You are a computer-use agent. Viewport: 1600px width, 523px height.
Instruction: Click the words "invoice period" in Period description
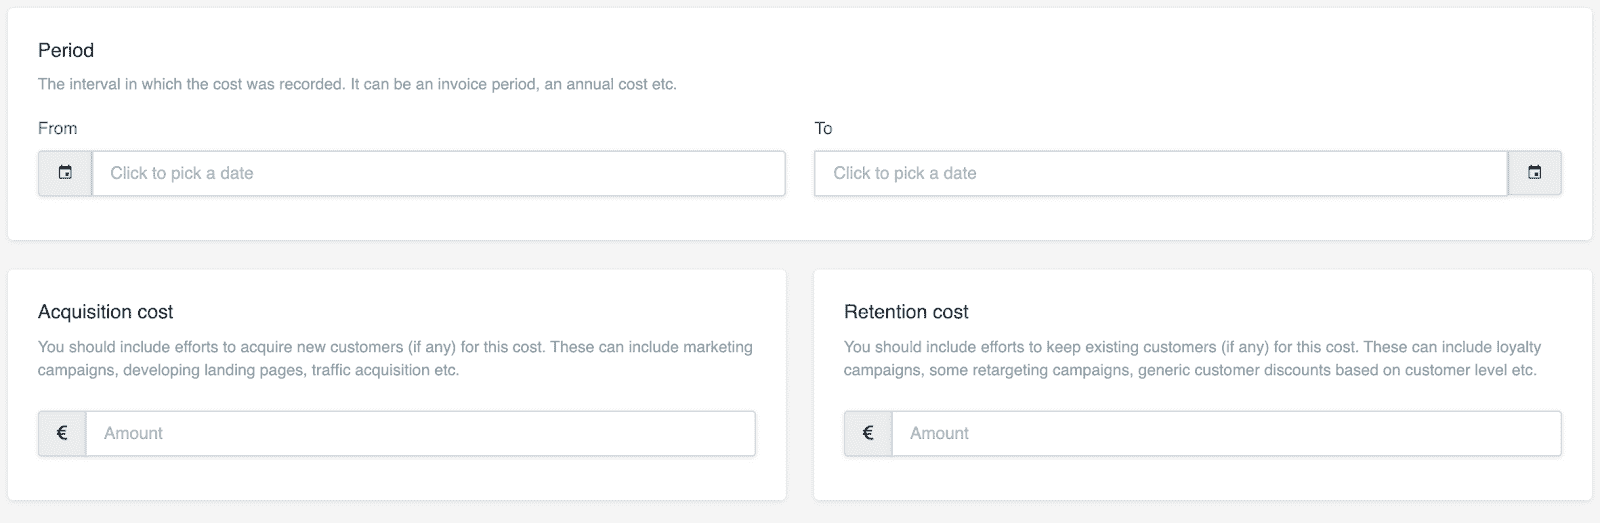[486, 84]
